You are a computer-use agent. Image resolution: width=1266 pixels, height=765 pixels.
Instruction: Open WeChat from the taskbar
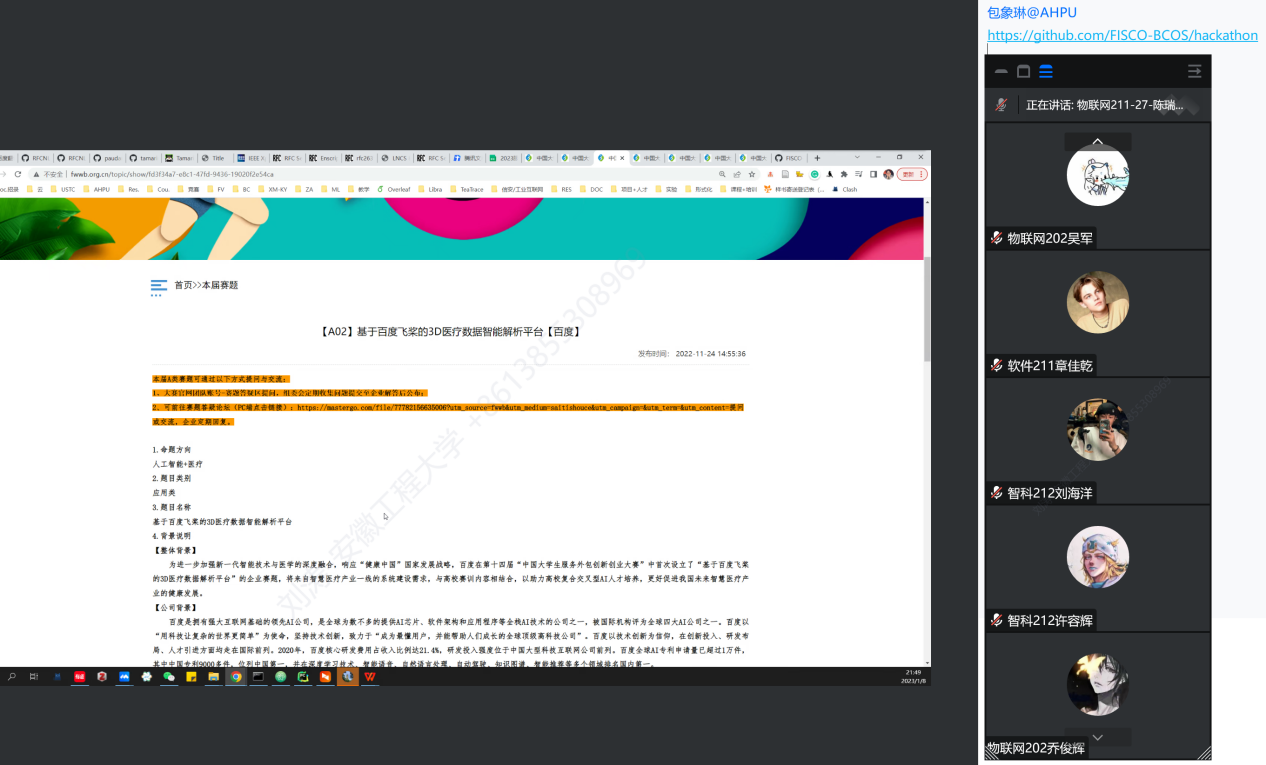169,677
